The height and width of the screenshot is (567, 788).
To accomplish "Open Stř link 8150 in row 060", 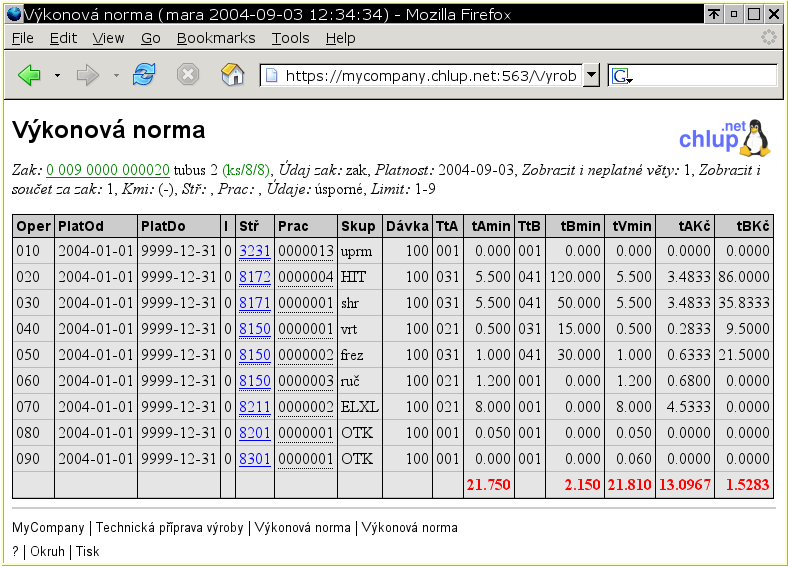I will click(255, 381).
